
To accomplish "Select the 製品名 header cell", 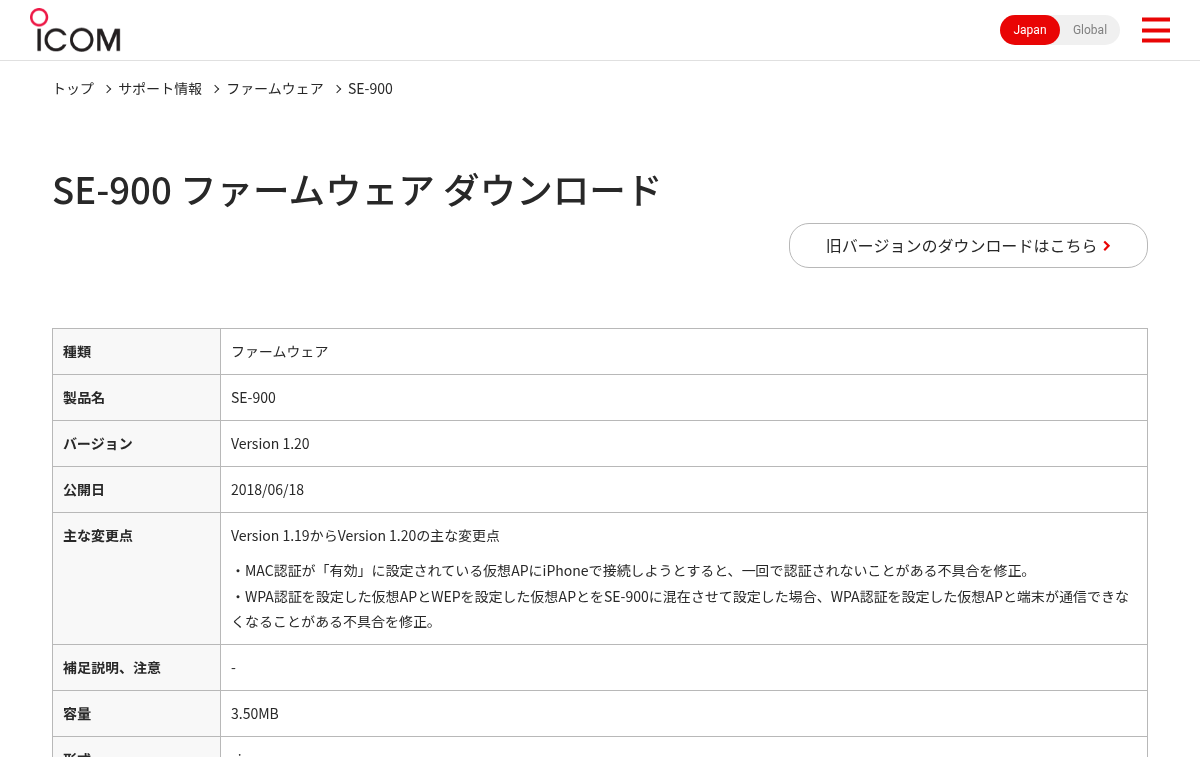I will (x=136, y=397).
